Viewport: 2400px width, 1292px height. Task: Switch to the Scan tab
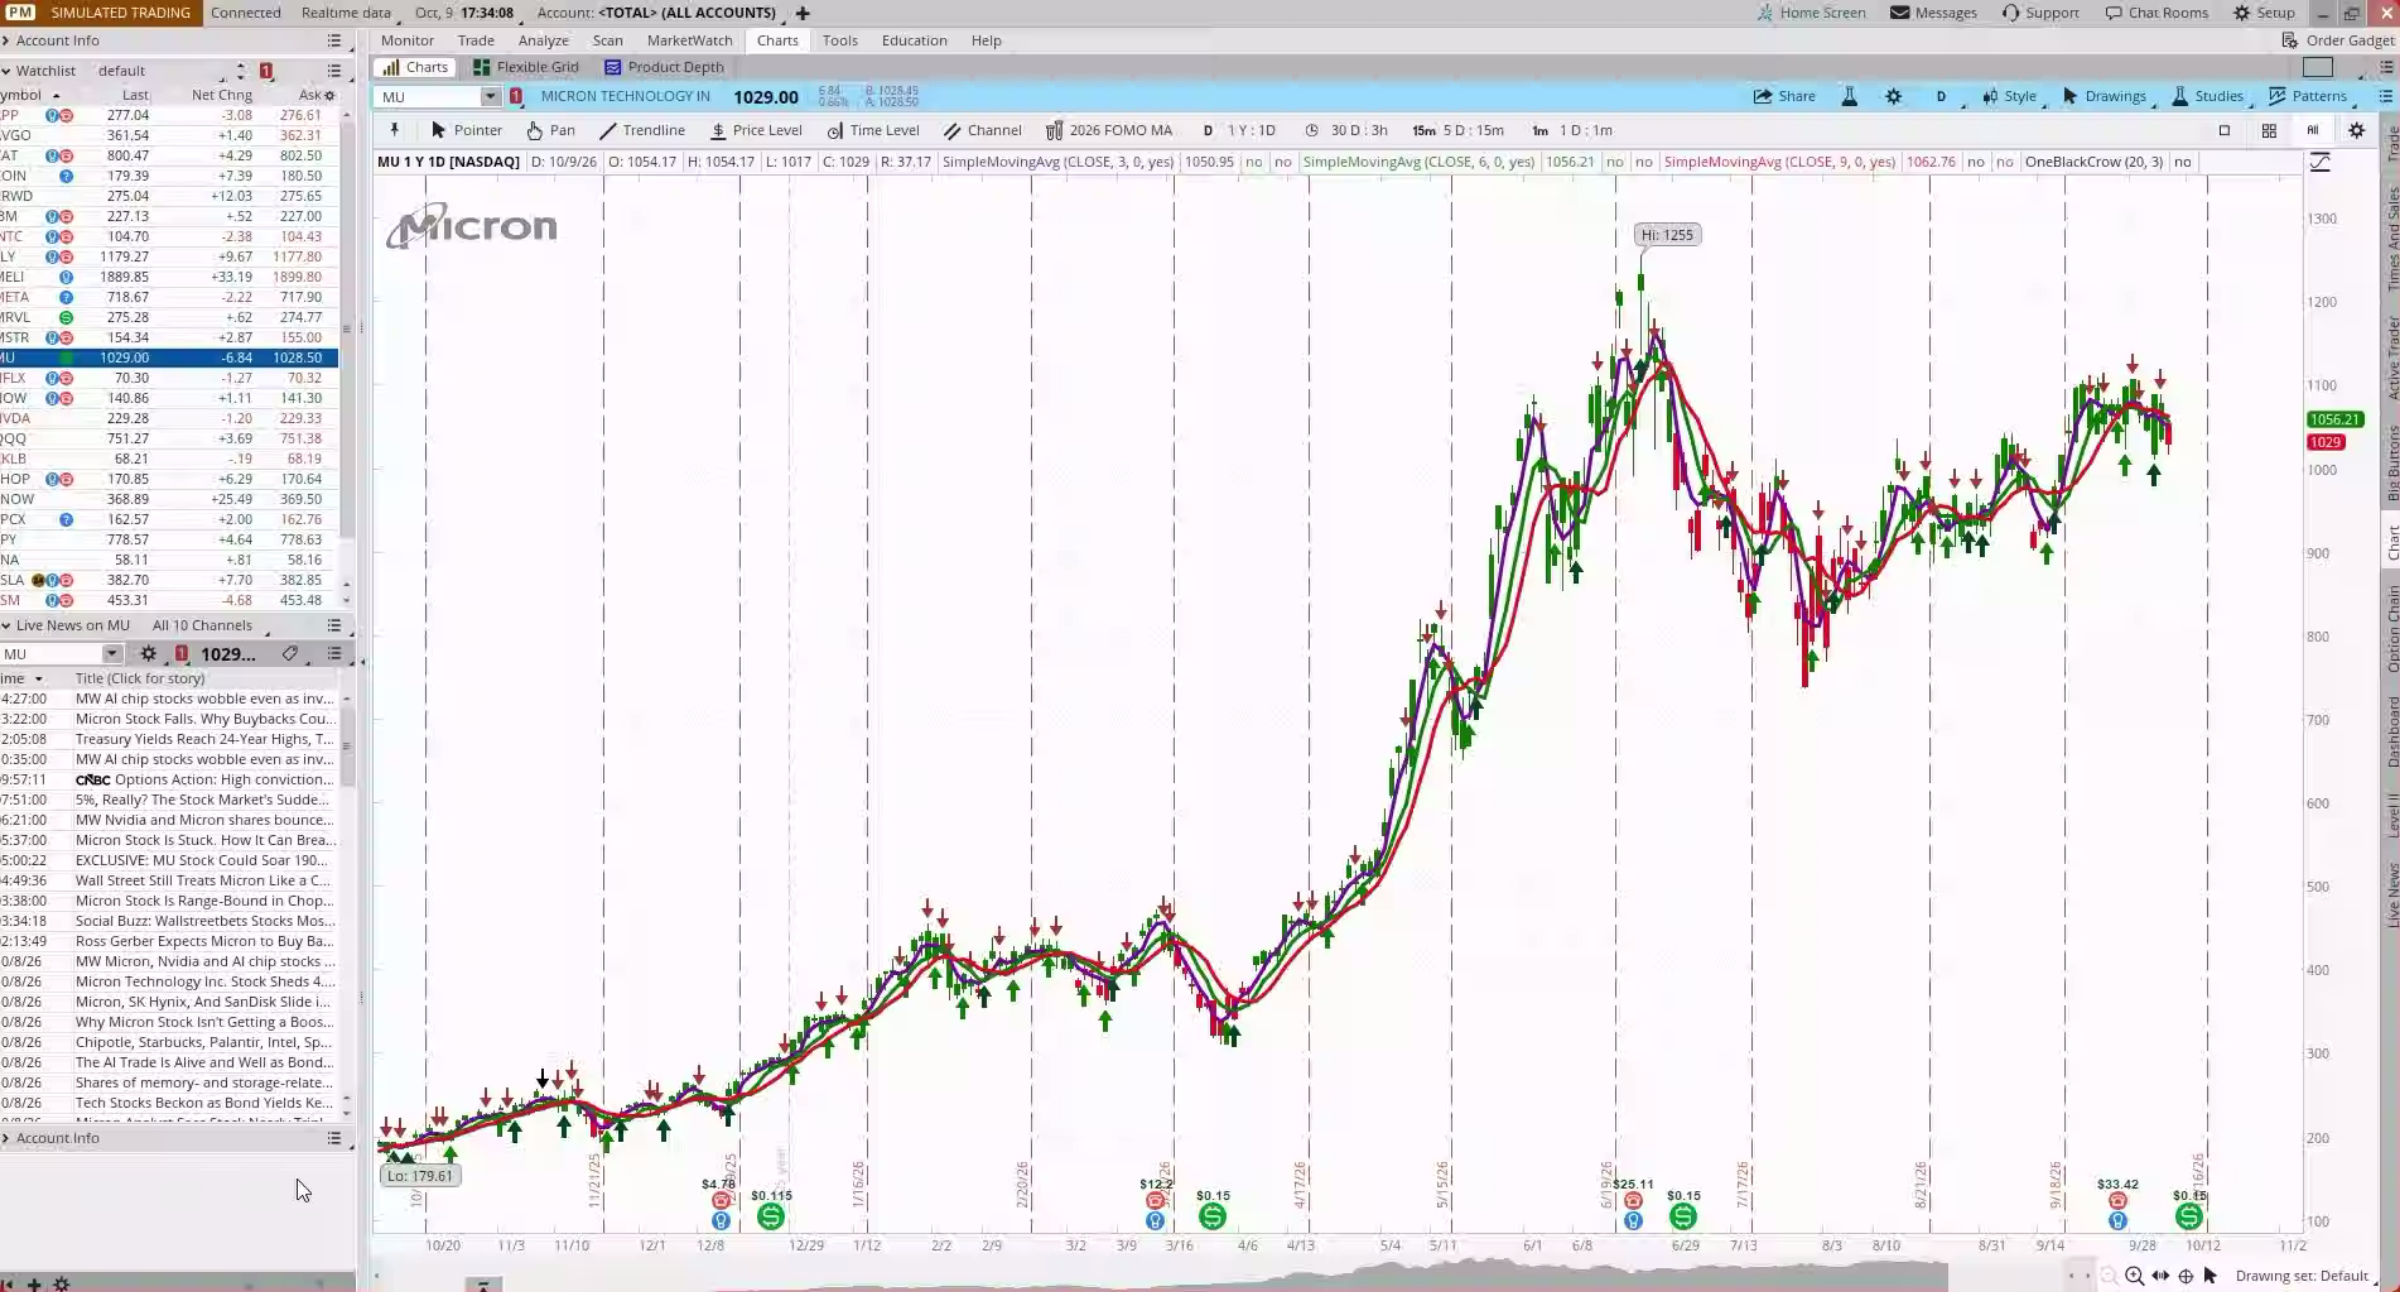coord(607,40)
